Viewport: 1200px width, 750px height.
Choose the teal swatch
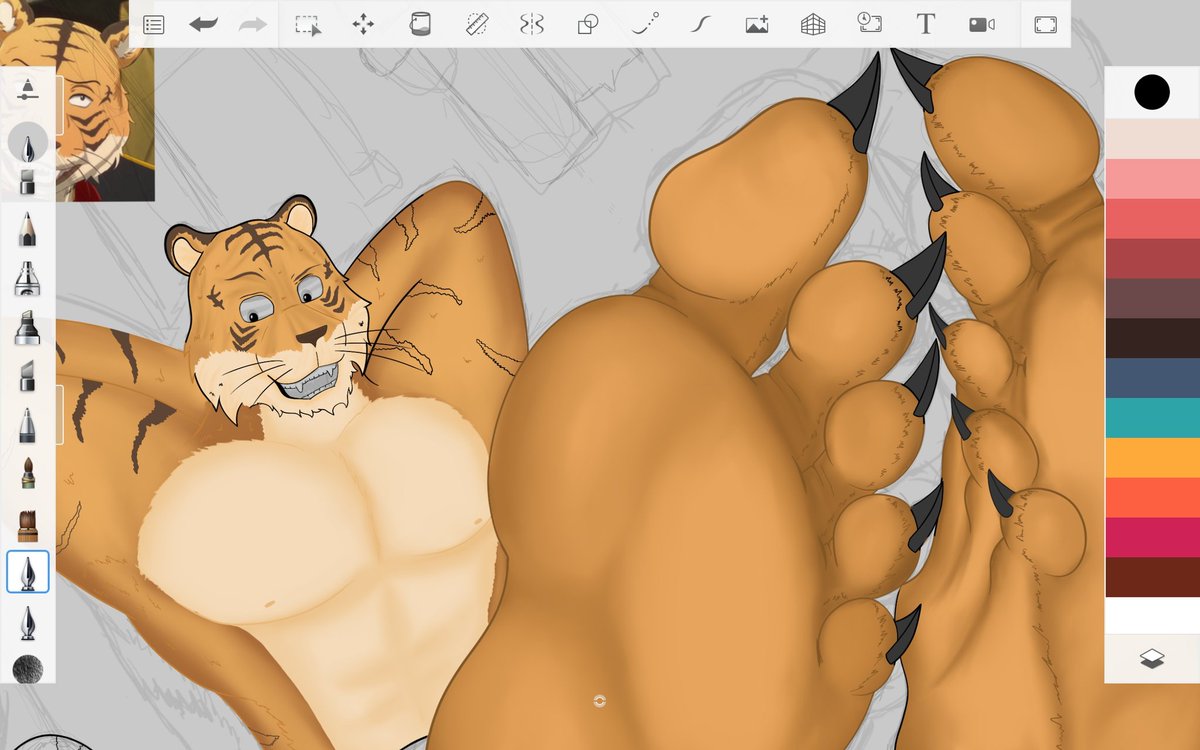coord(1152,418)
